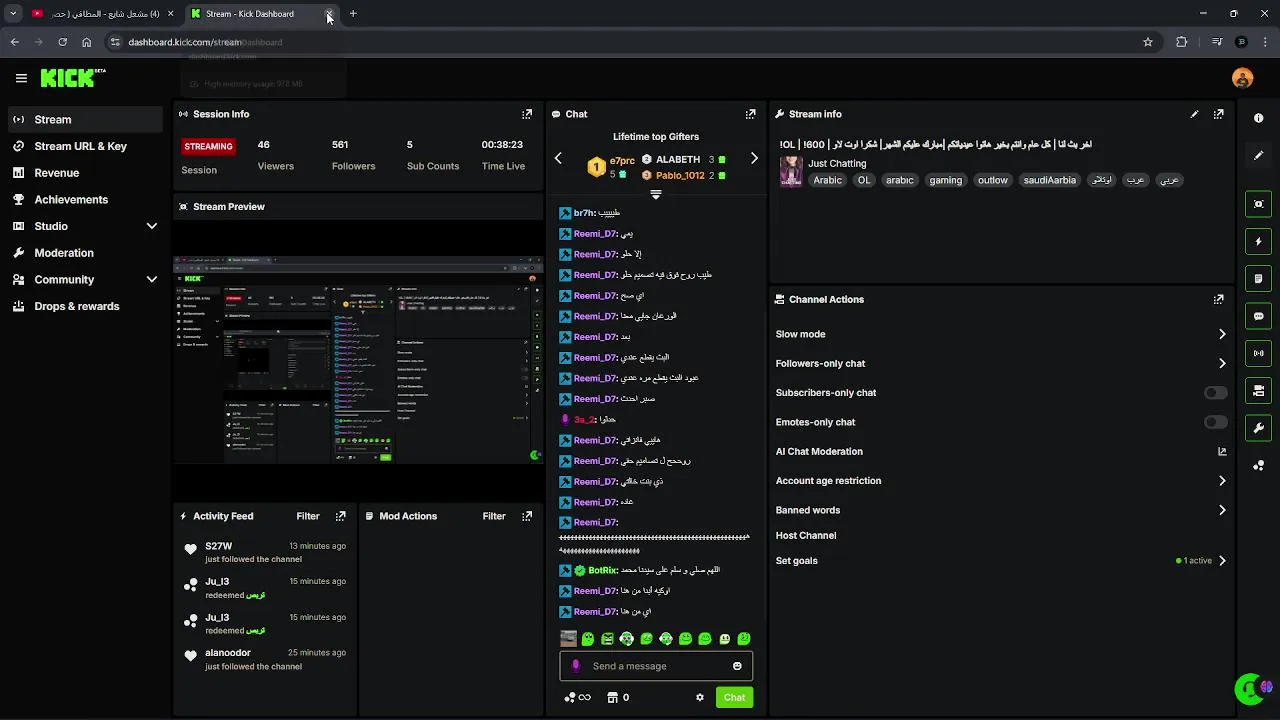Open the hamburger menu beside Kick logo
1280x720 pixels.
[x=21, y=78]
